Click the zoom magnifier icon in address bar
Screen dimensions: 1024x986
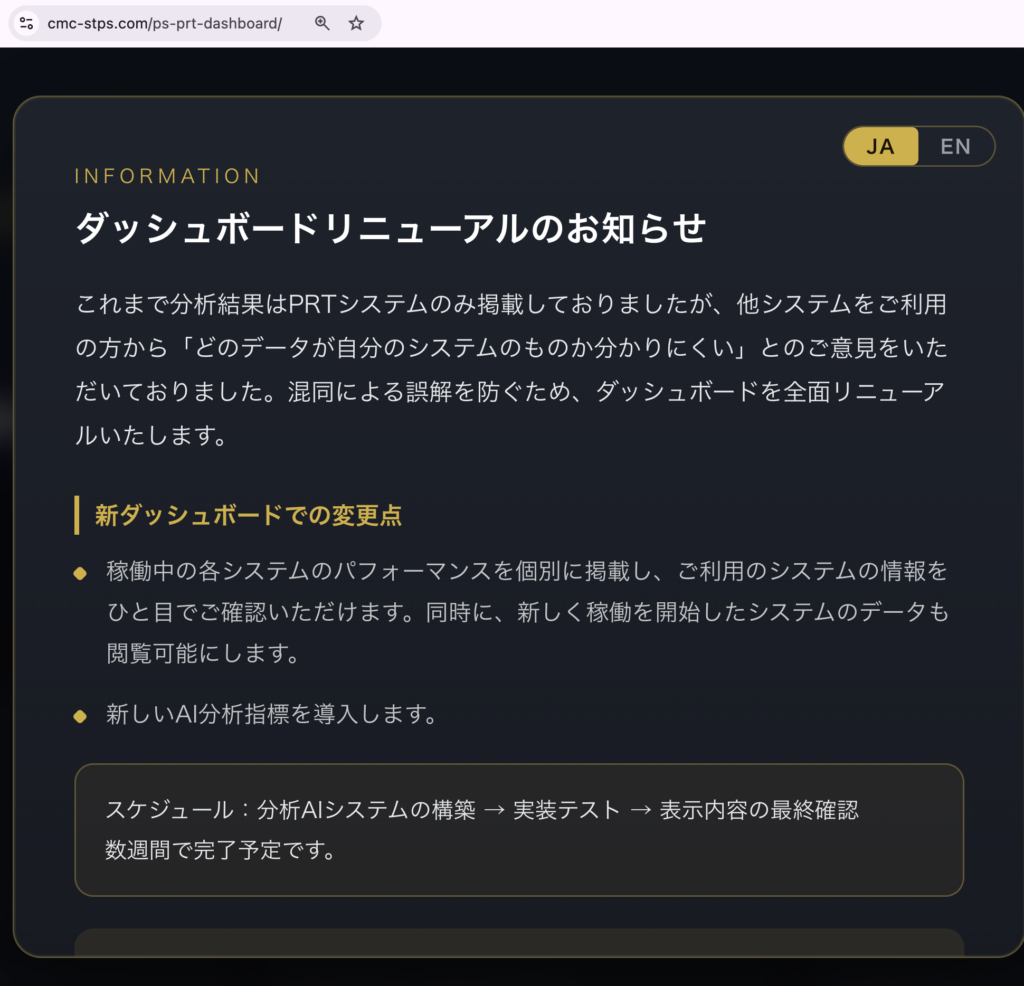(322, 24)
